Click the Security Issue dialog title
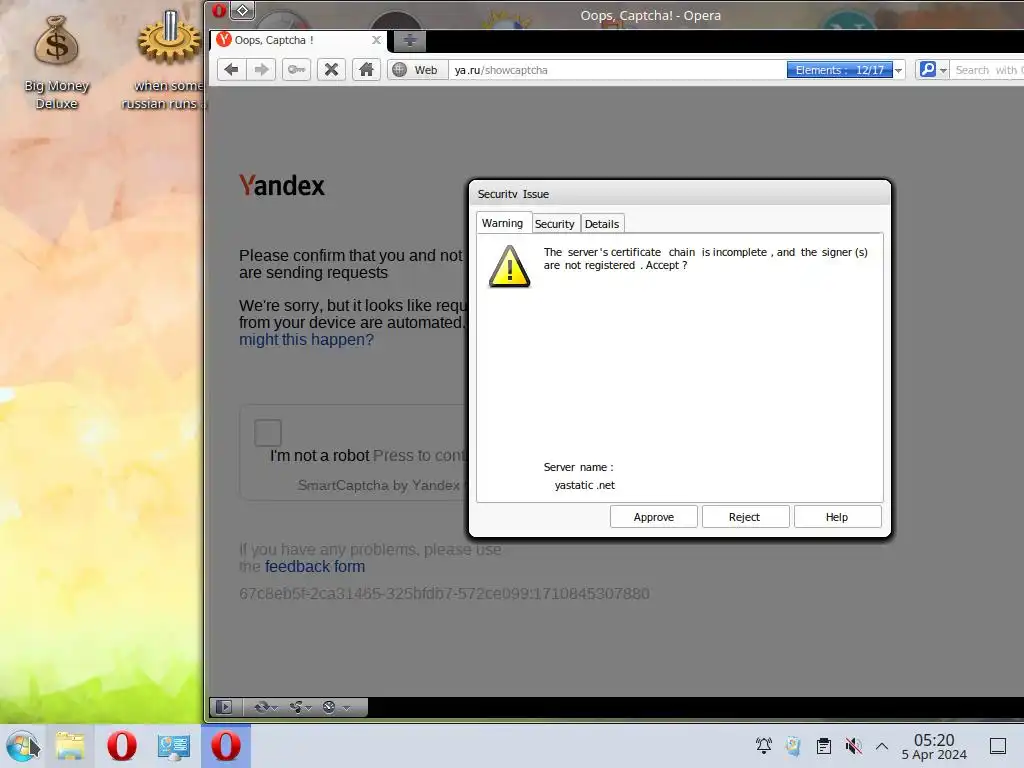Viewport: 1024px width, 768px height. [513, 194]
